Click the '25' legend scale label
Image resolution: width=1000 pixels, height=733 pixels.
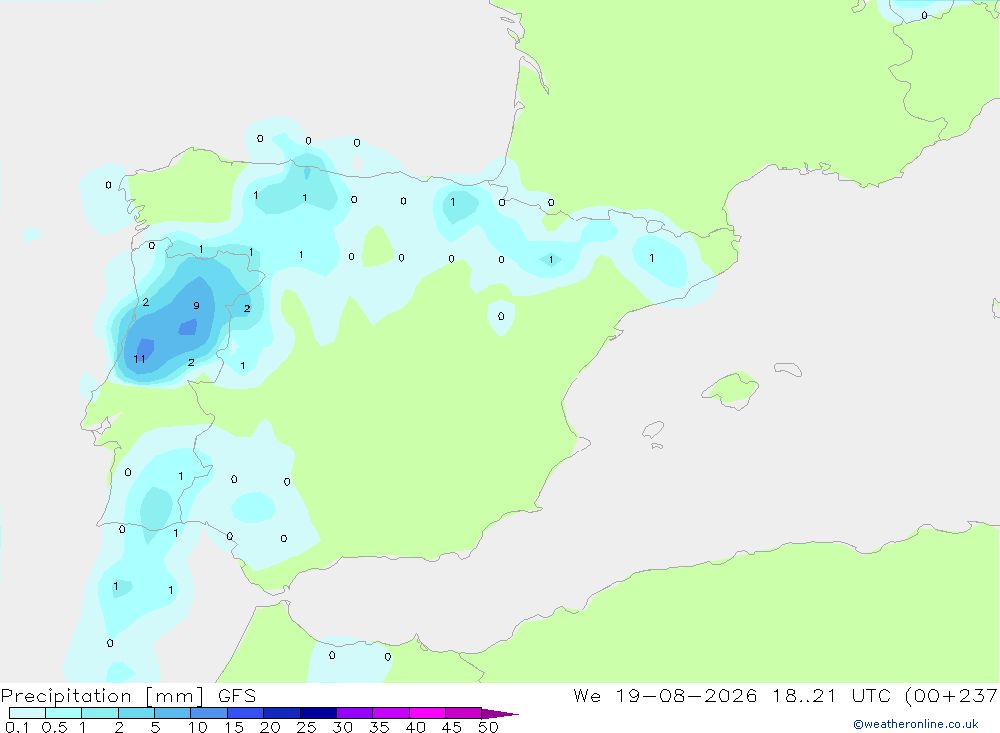pyautogui.click(x=306, y=727)
